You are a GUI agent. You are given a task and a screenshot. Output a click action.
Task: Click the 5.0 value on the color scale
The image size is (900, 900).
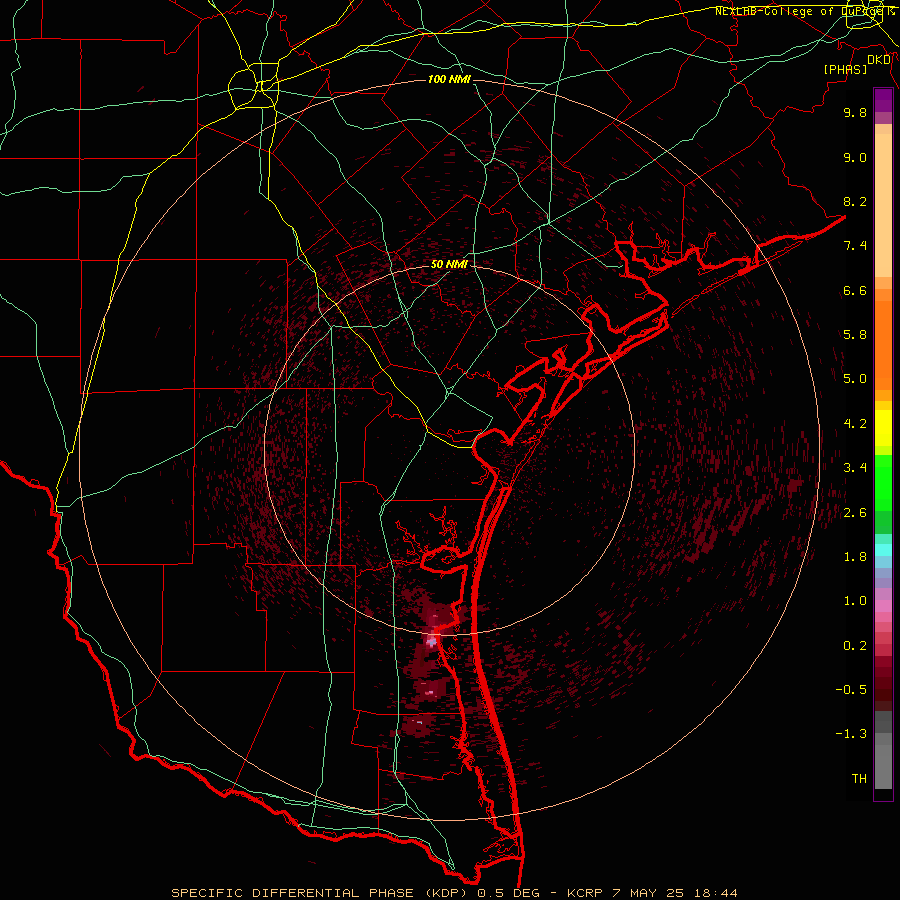point(855,379)
